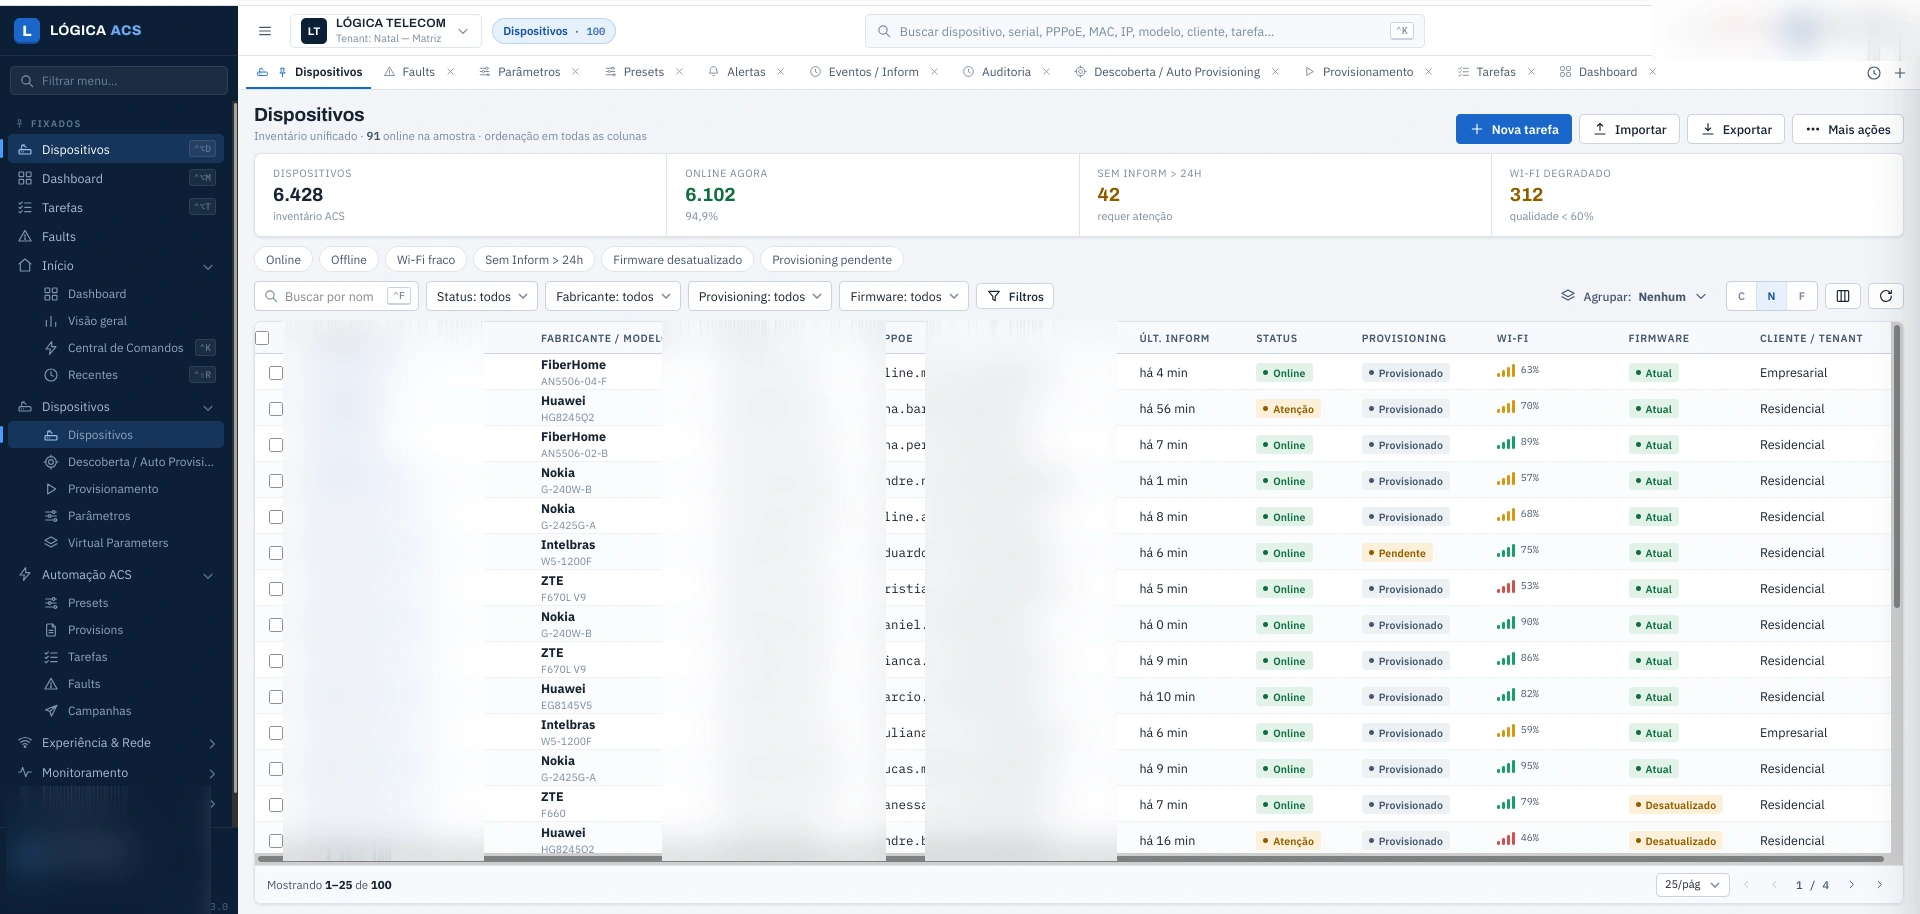The width and height of the screenshot is (1920, 914).
Task: Check the select-all header checkbox
Action: 262,338
